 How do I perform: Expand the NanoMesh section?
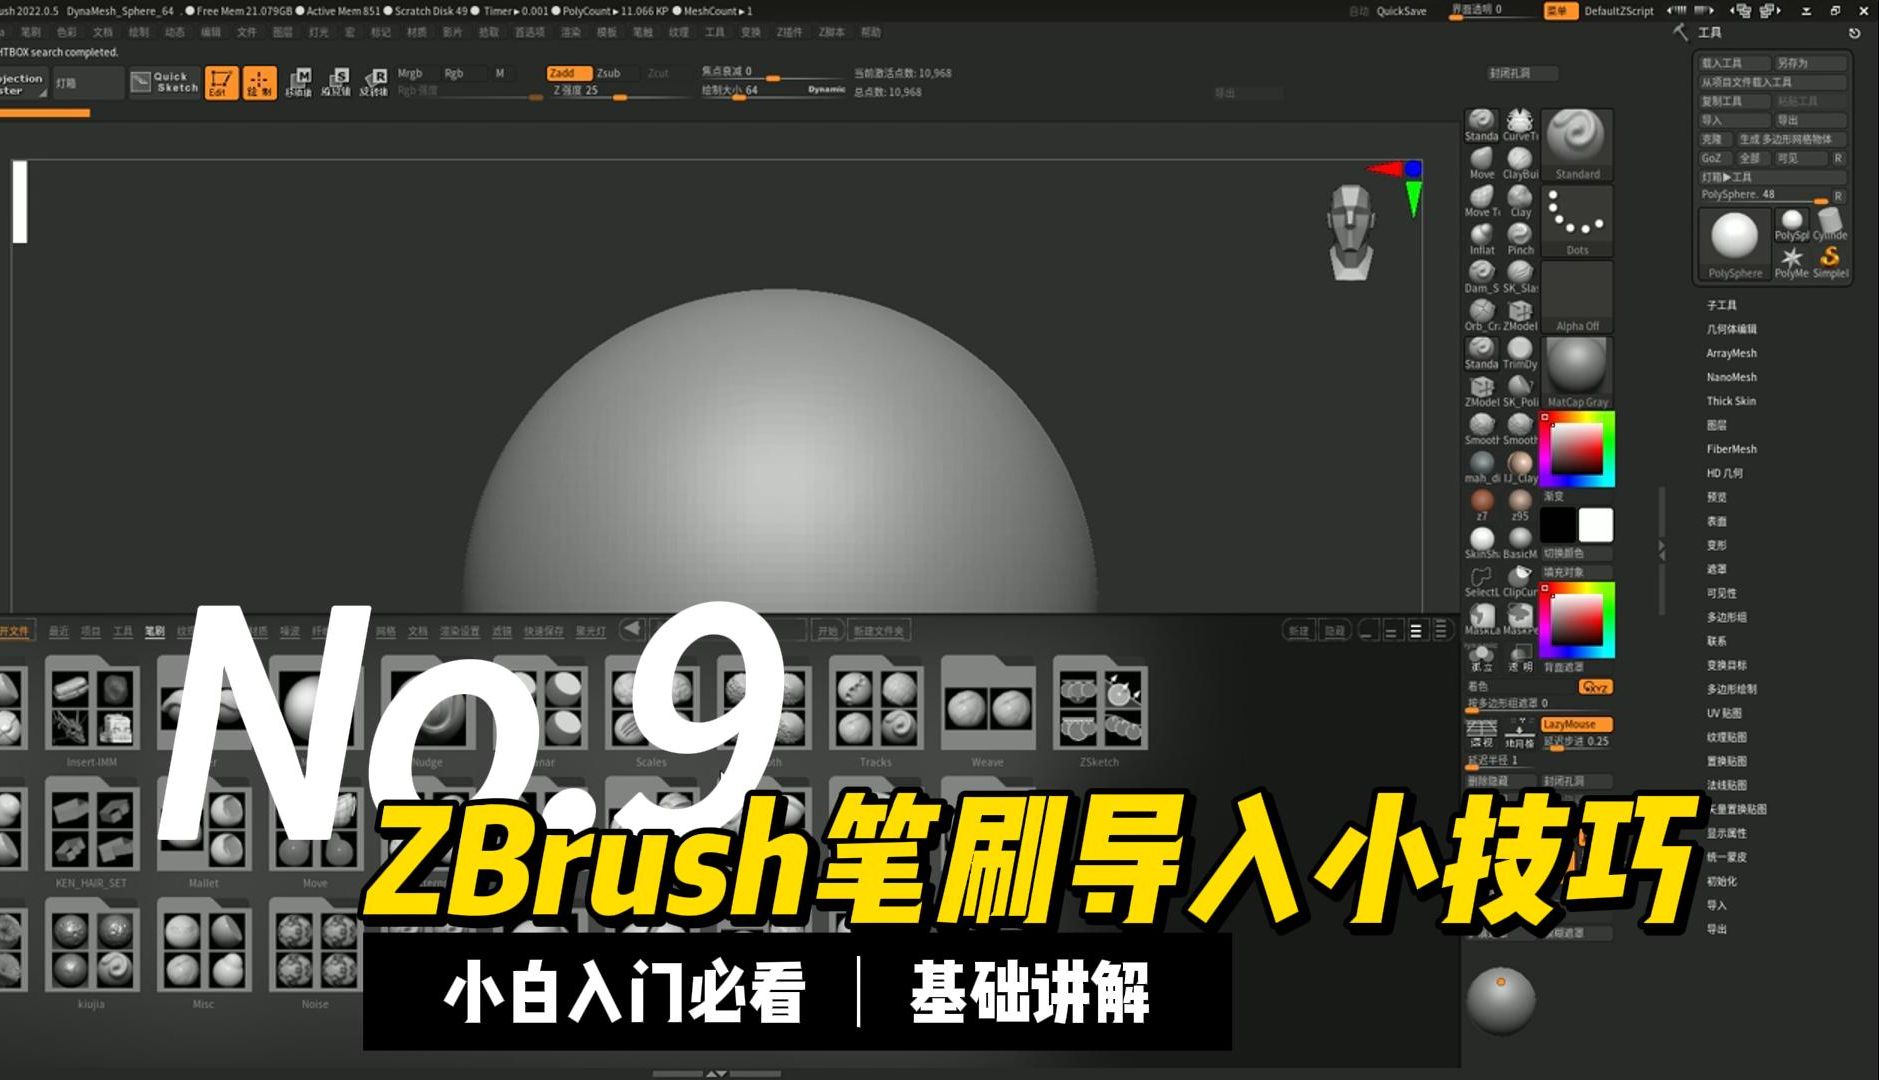pyautogui.click(x=1731, y=377)
